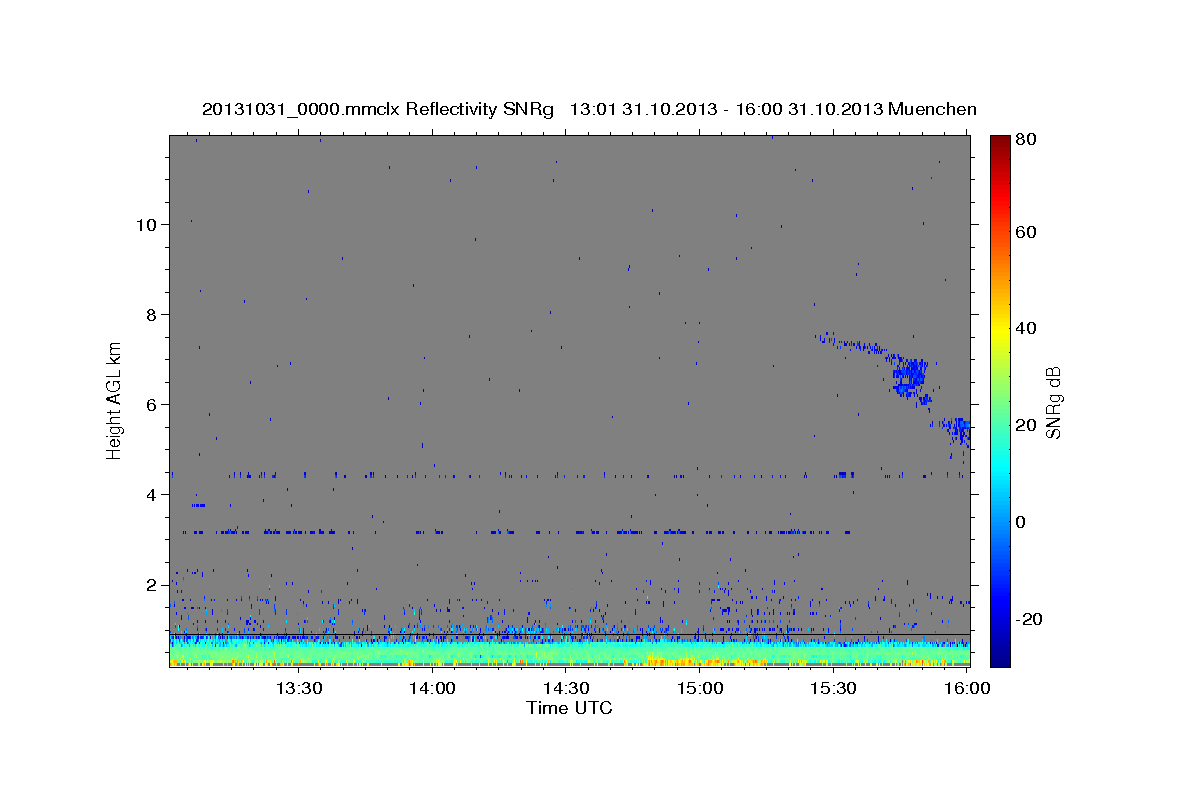Click the '-20' colorbar tick value
The width and height of the screenshot is (1200, 800).
[x=1029, y=619]
